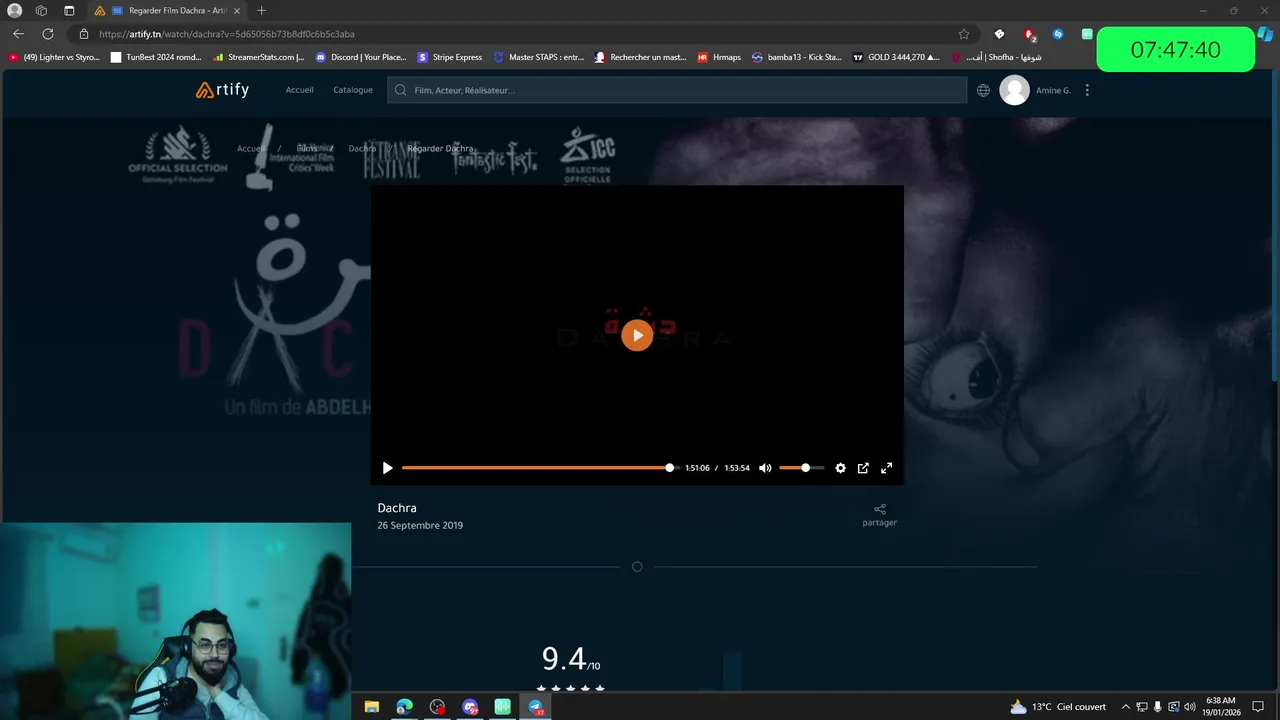Open the tab actions menu icon

click(x=69, y=11)
